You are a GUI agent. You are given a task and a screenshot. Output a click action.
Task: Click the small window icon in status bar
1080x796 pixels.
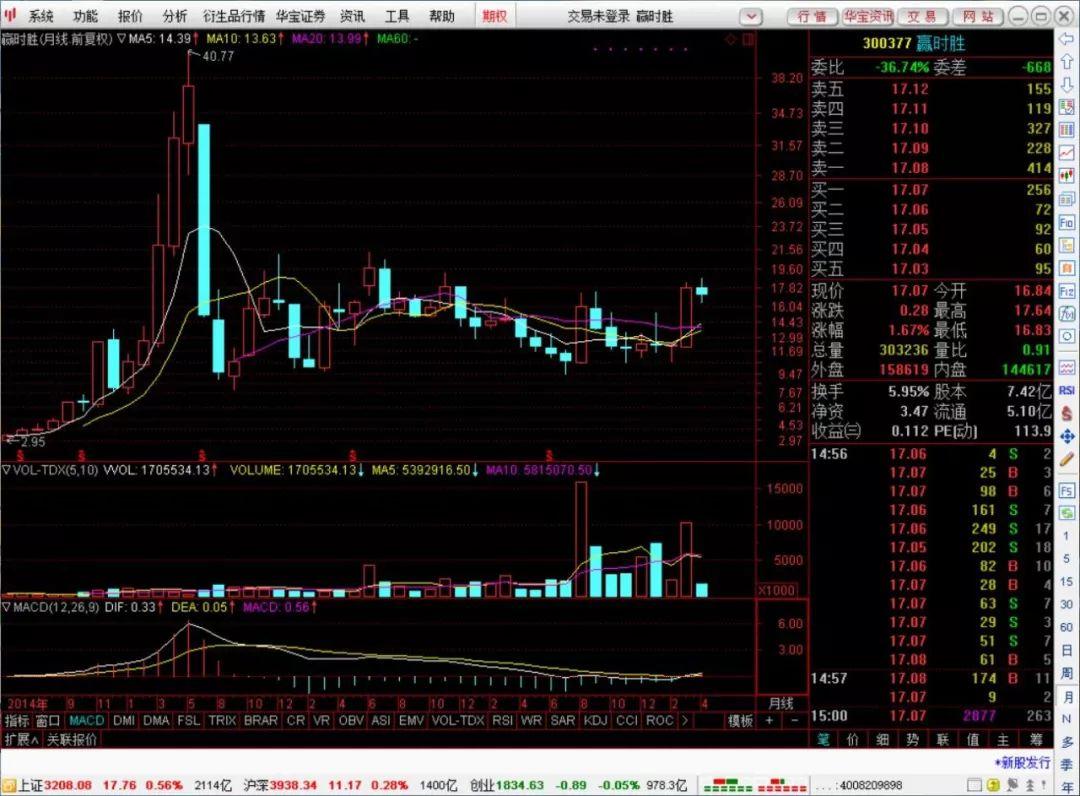click(974, 785)
